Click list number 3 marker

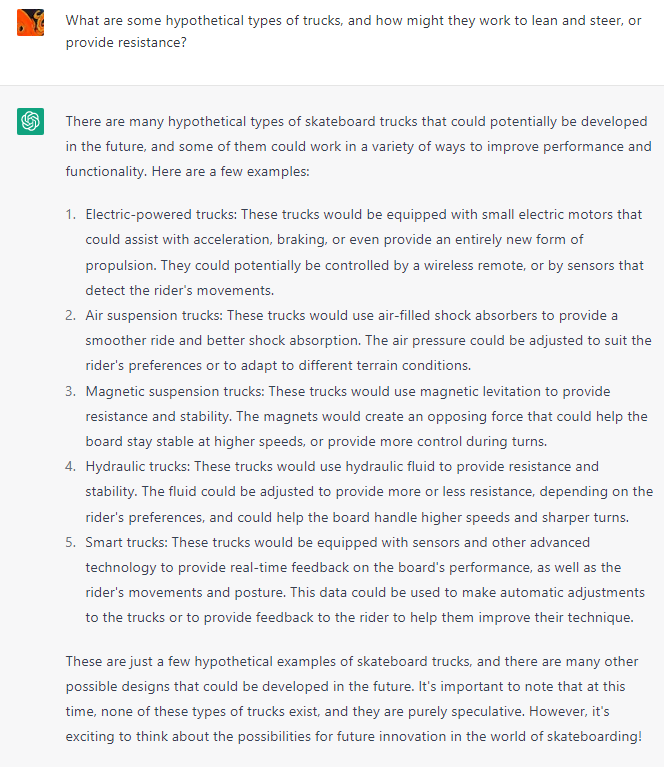(71, 391)
